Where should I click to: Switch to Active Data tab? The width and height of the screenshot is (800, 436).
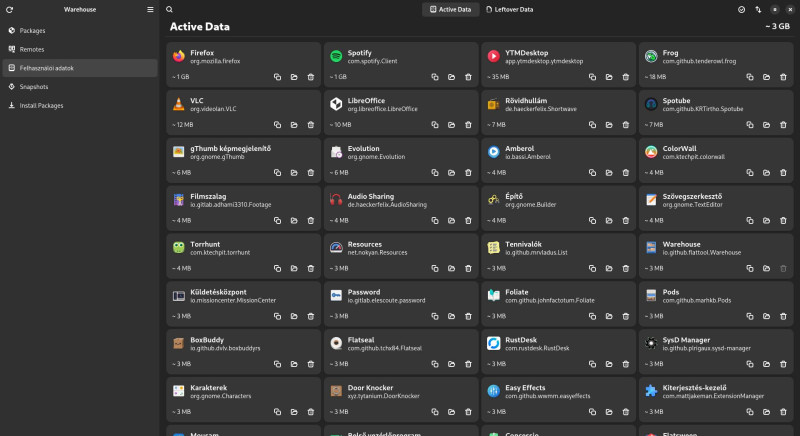click(x=451, y=10)
